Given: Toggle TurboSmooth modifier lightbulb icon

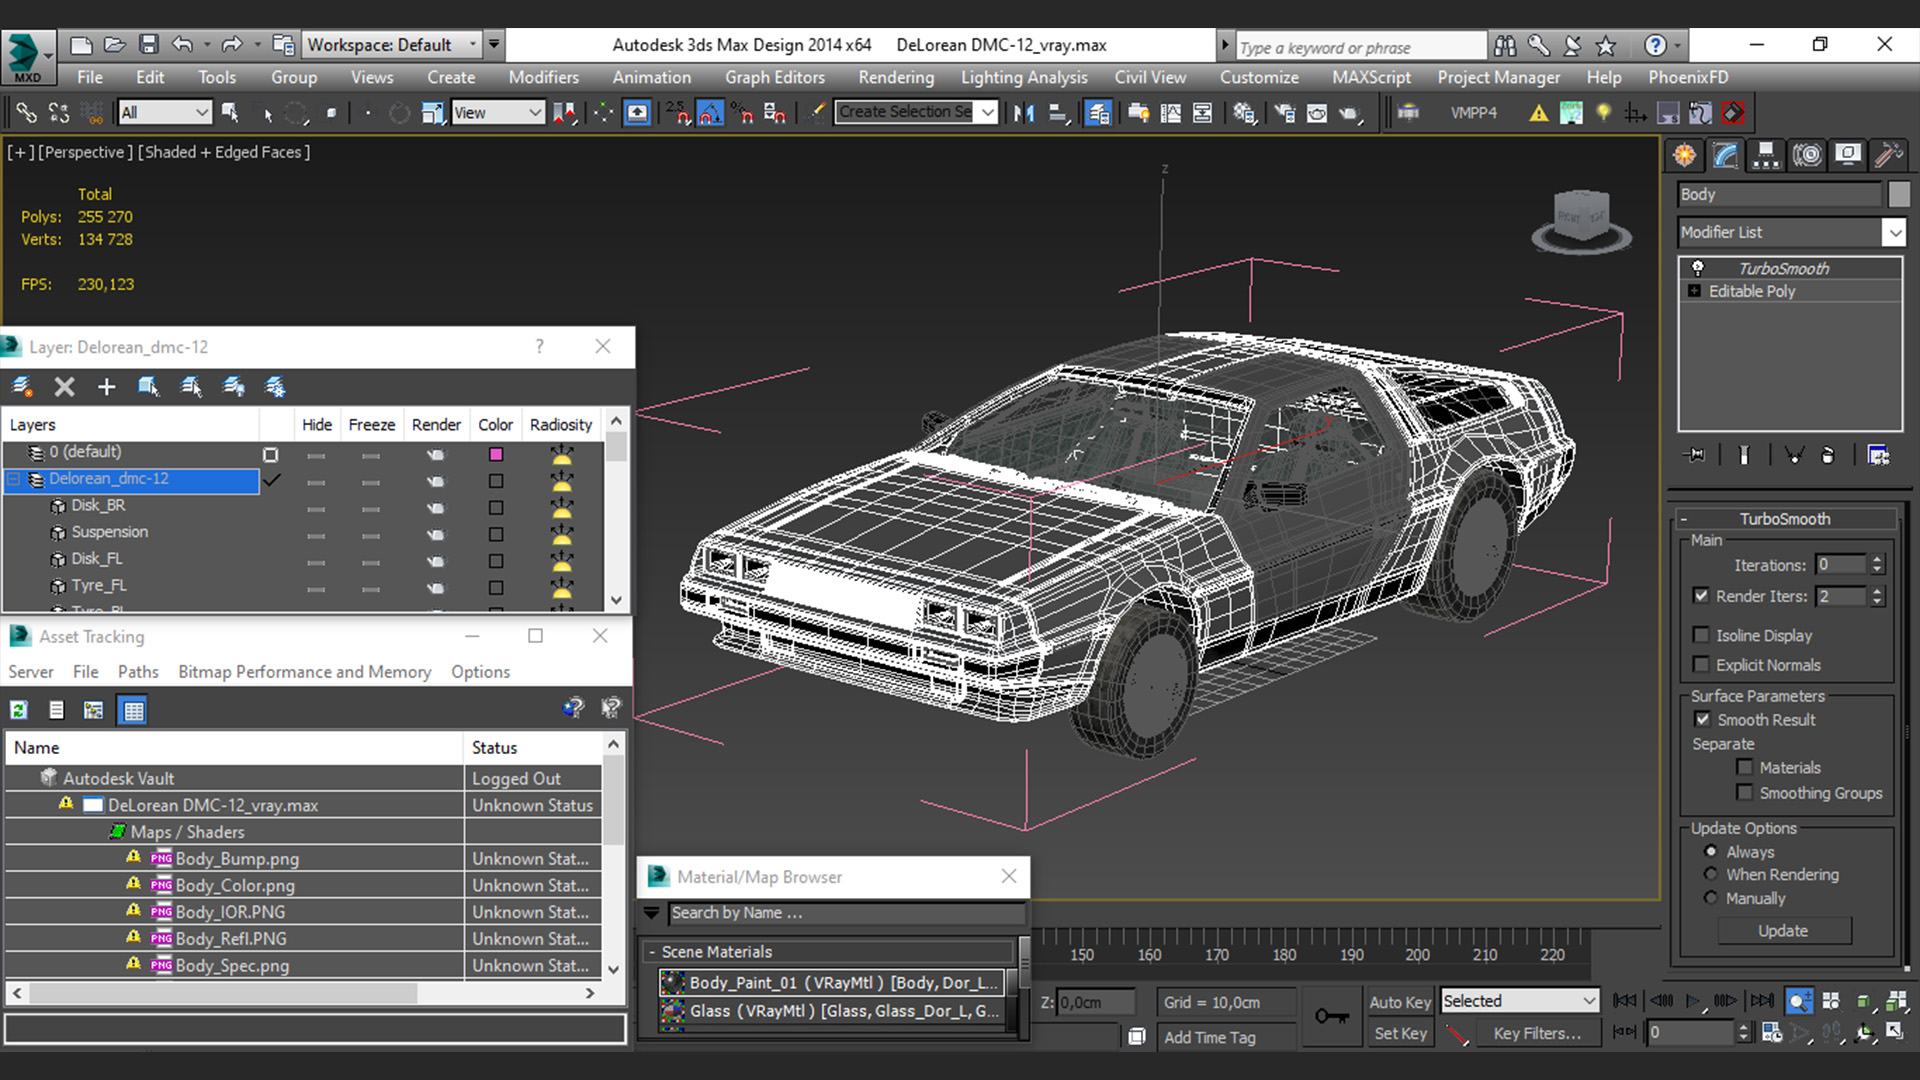Looking at the screenshot, I should click(x=1697, y=268).
